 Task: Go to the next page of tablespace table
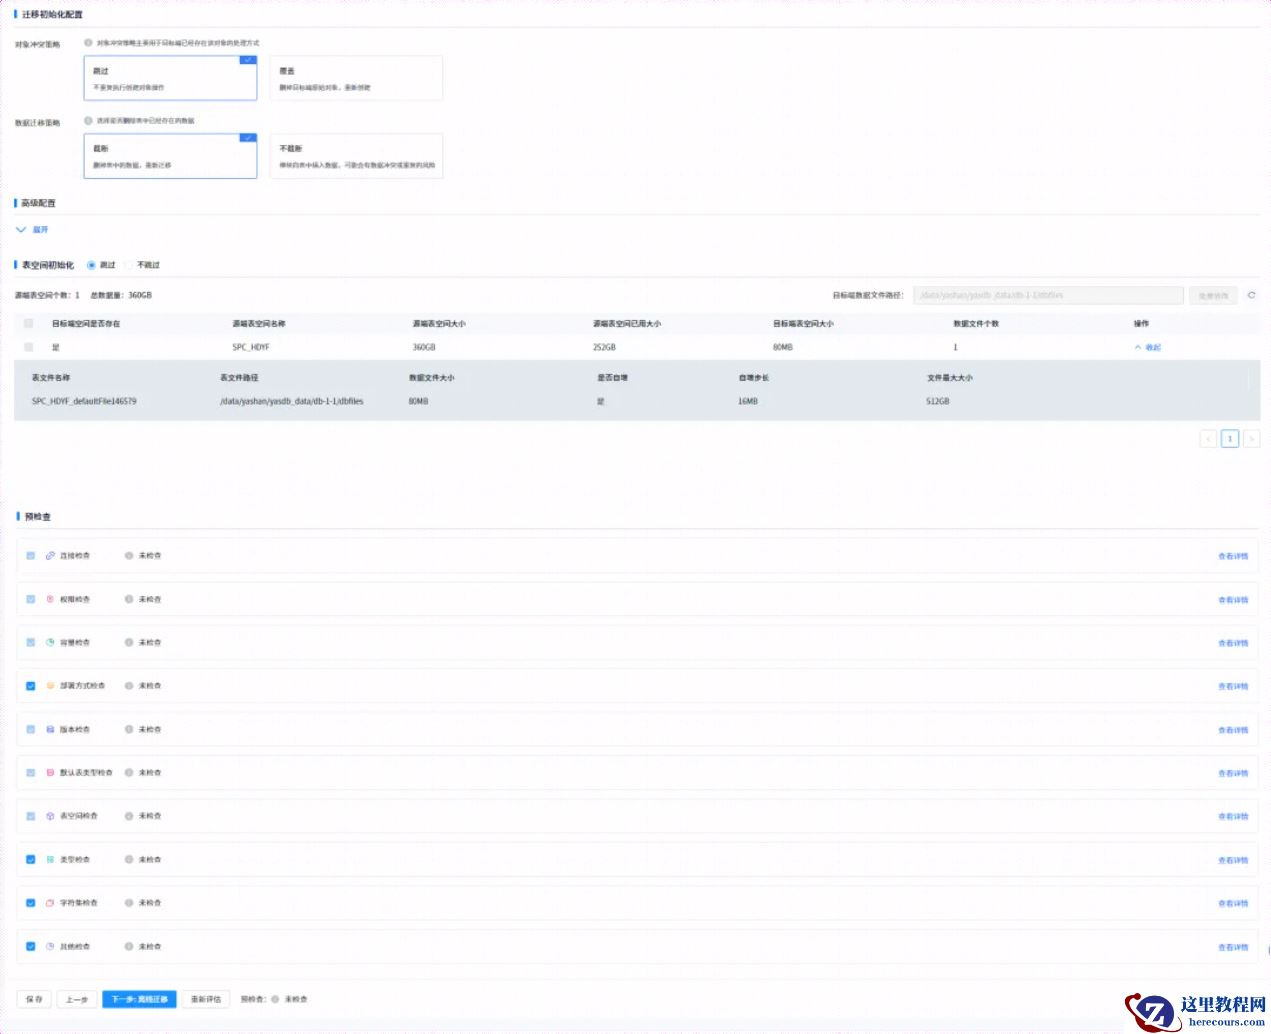[x=1251, y=438]
